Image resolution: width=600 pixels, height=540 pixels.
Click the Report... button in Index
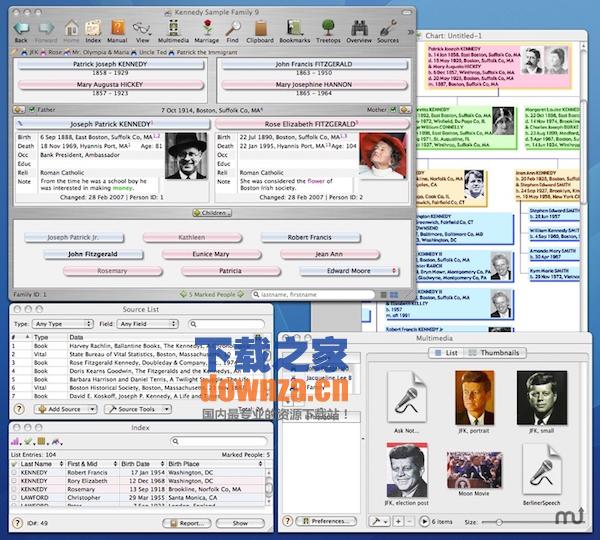tap(189, 523)
